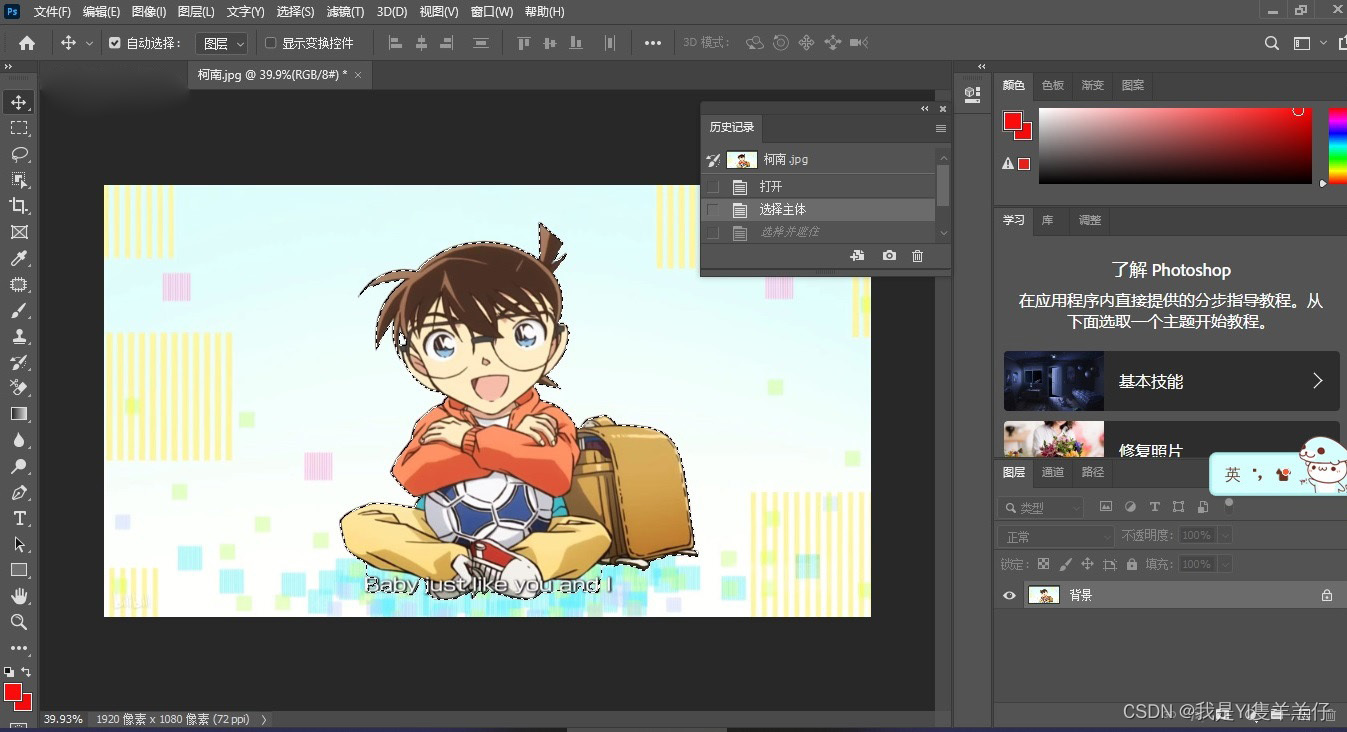Open the 填充 fill dropdown arrow
1347x732 pixels.
1225,564
